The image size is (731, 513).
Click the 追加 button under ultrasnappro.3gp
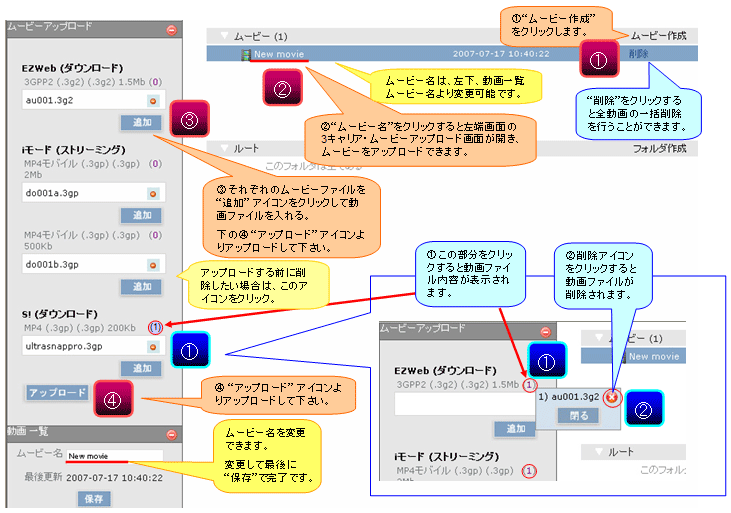(x=141, y=368)
